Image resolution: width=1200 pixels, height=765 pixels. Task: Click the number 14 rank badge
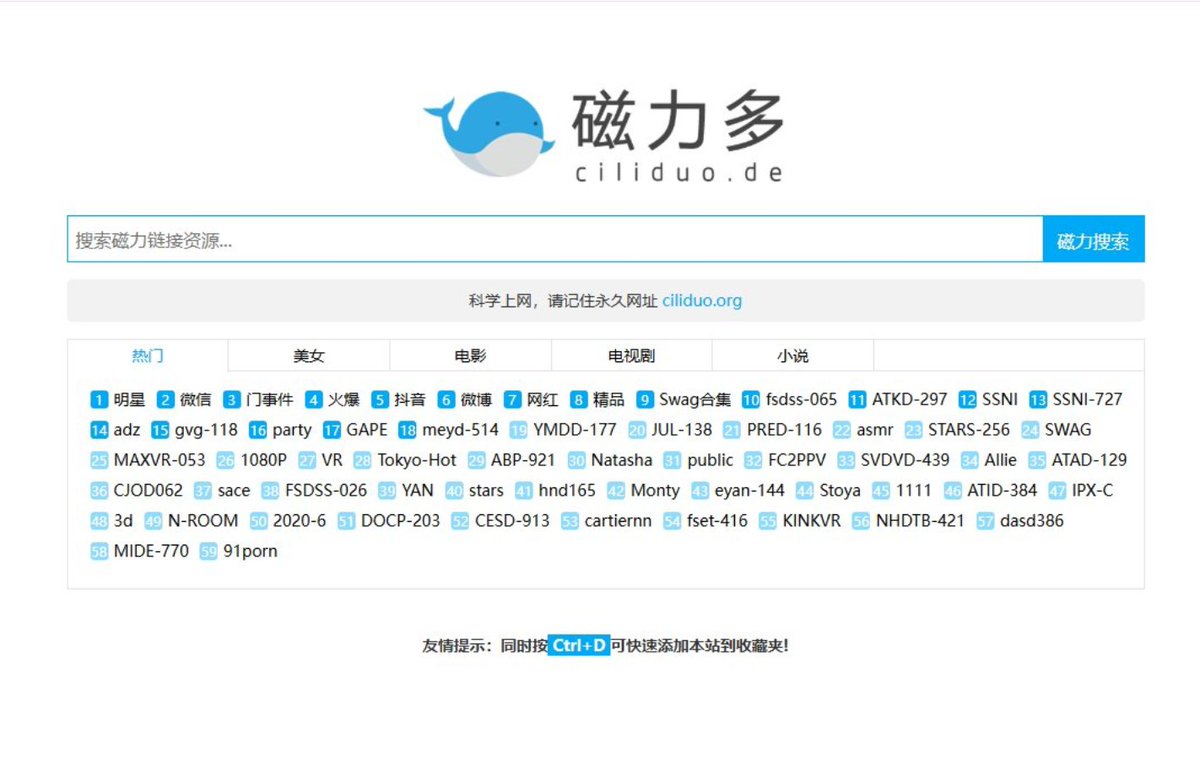[99, 430]
